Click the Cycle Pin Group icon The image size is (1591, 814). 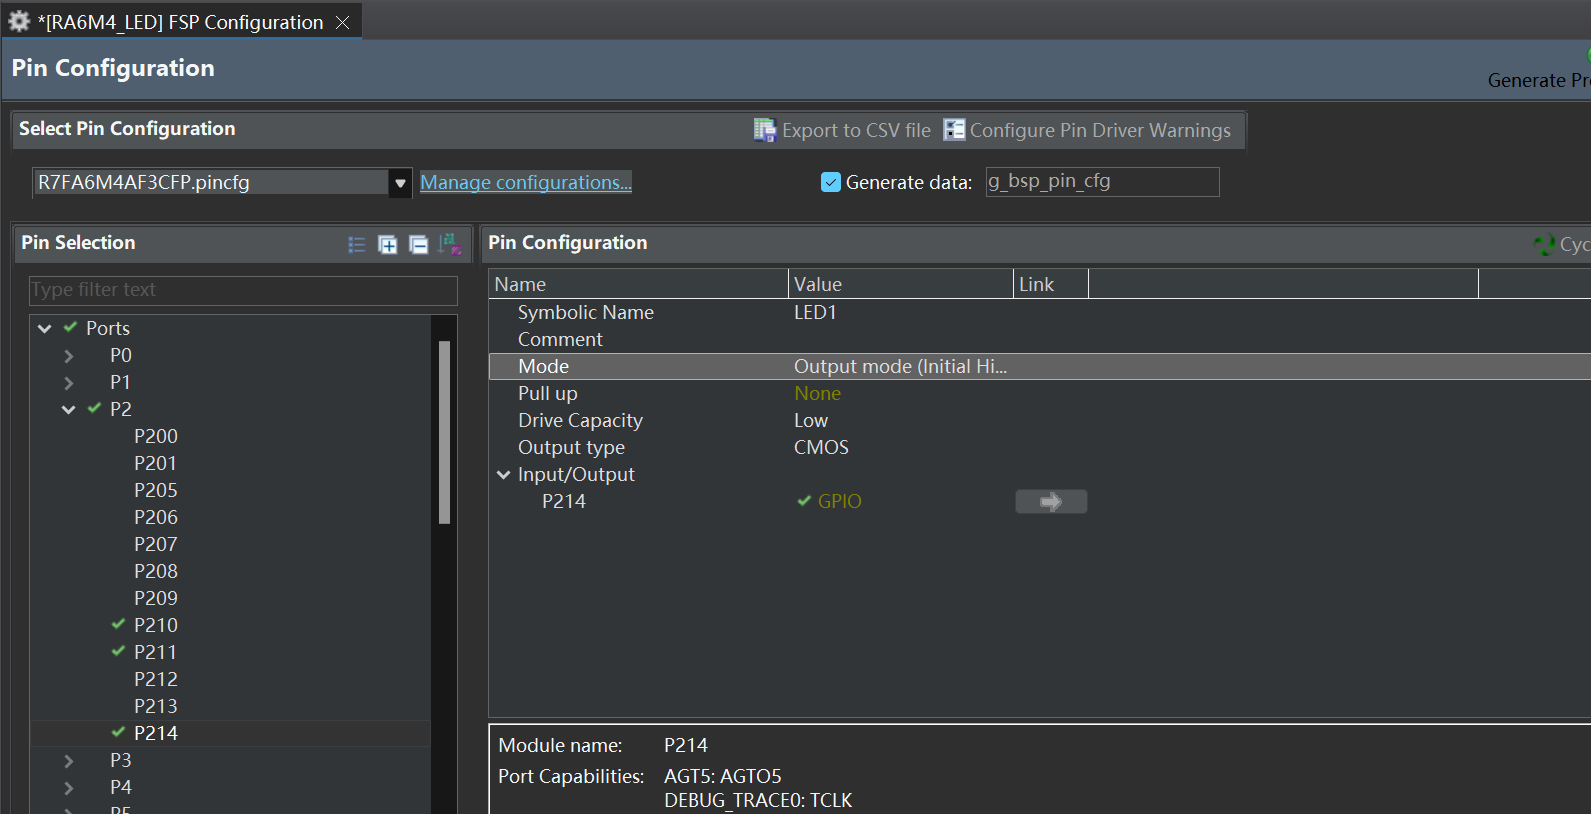(x=1545, y=244)
